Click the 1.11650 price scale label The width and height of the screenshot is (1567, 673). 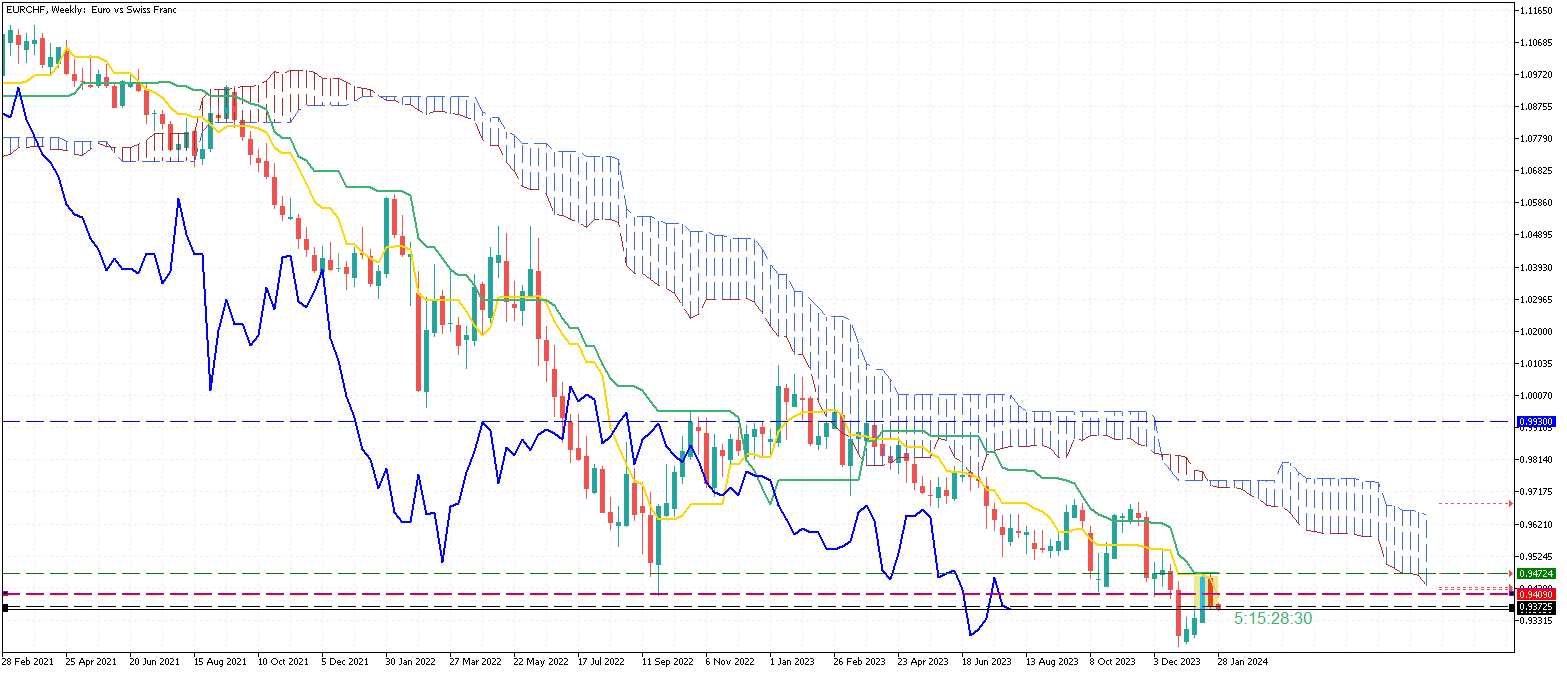(x=1535, y=10)
